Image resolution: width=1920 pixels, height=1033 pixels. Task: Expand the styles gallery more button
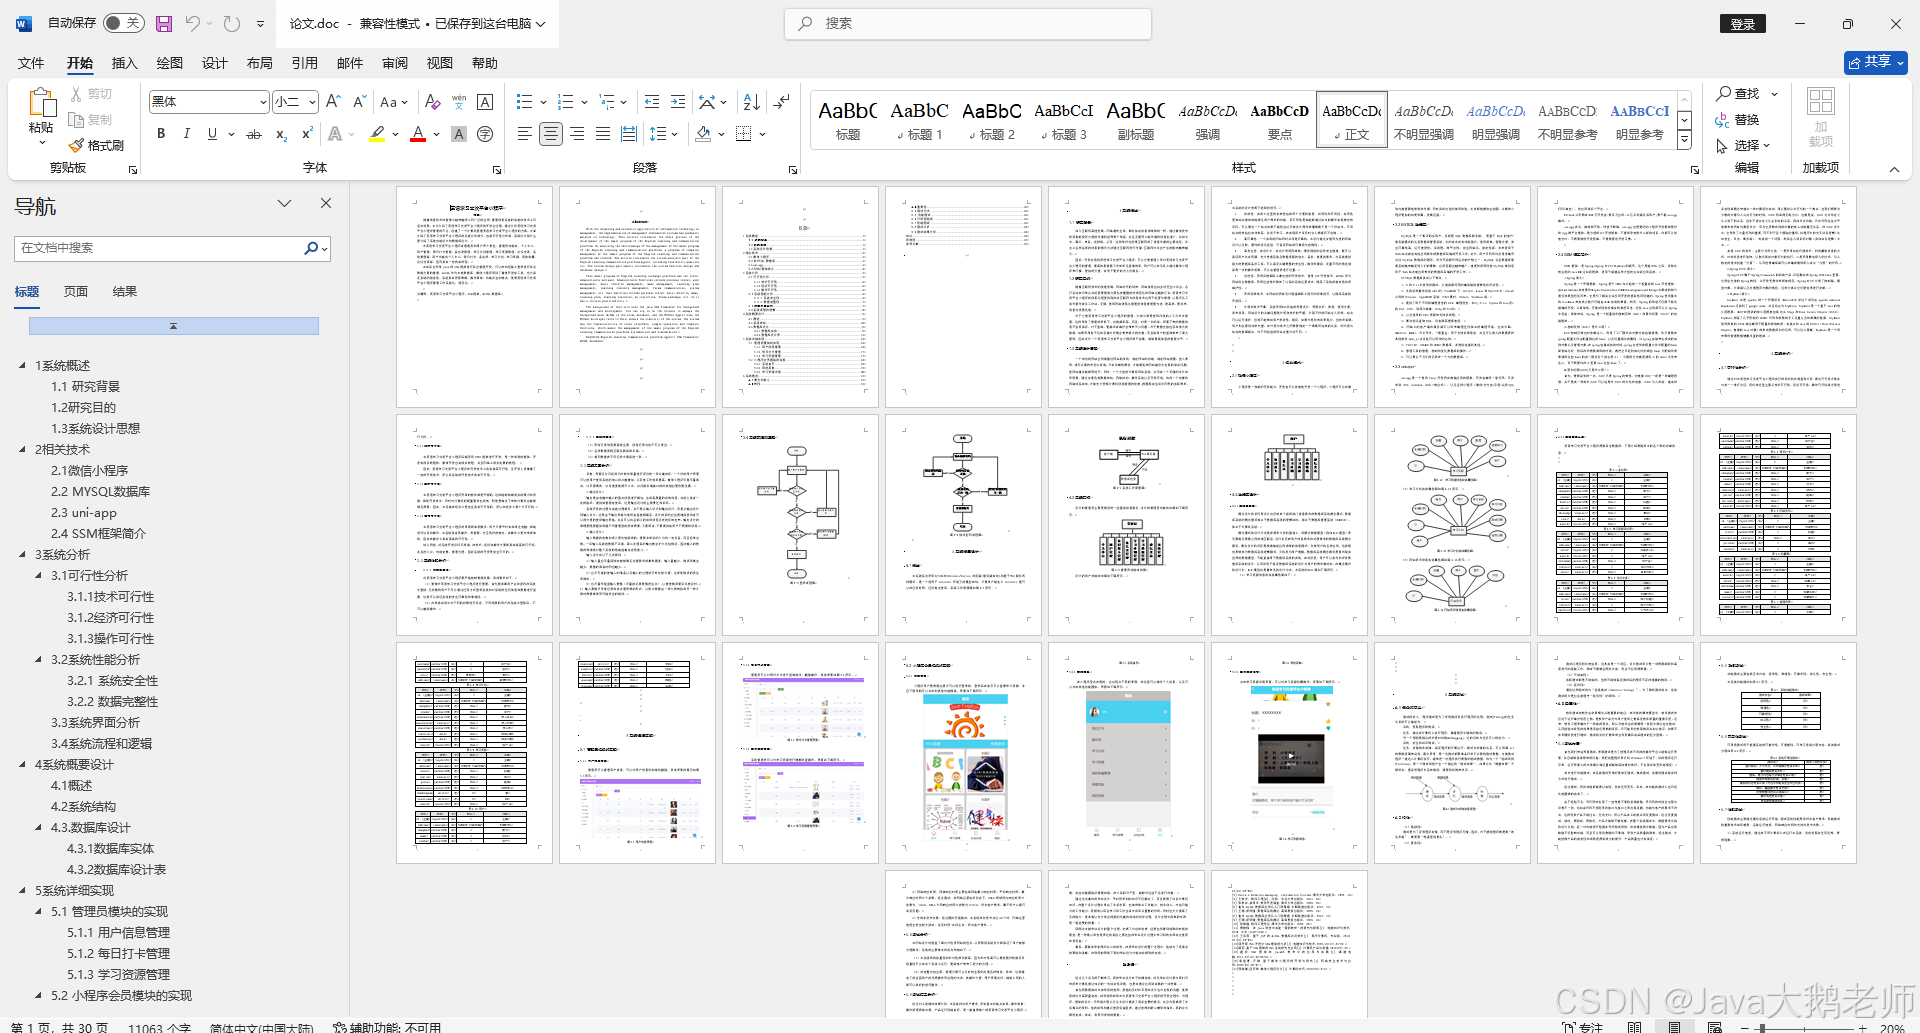[x=1684, y=141]
